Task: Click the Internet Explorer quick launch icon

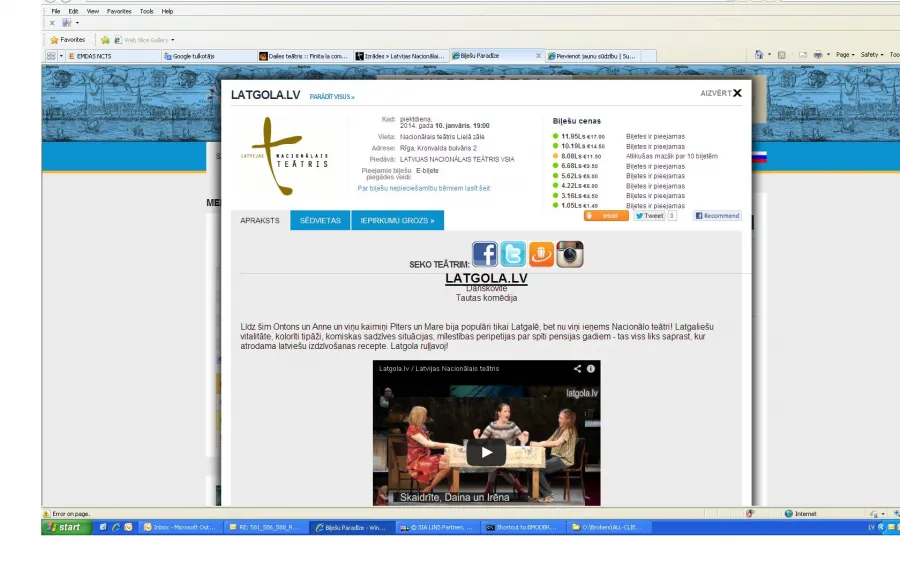Action: 115,527
